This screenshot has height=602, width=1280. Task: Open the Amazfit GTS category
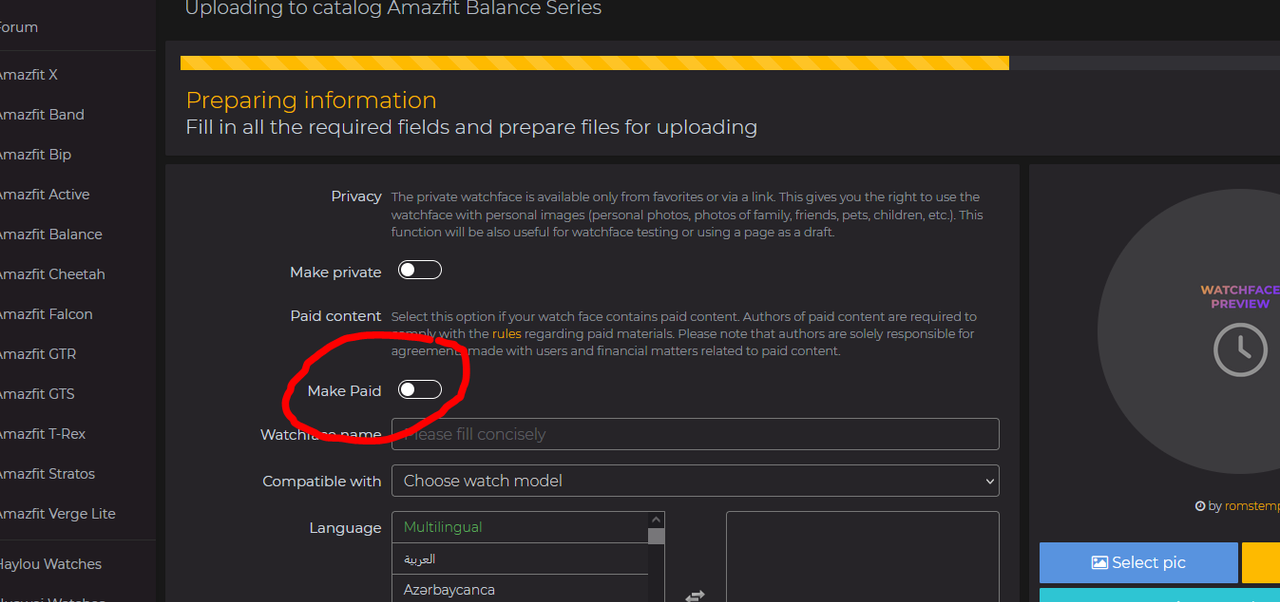tap(37, 394)
